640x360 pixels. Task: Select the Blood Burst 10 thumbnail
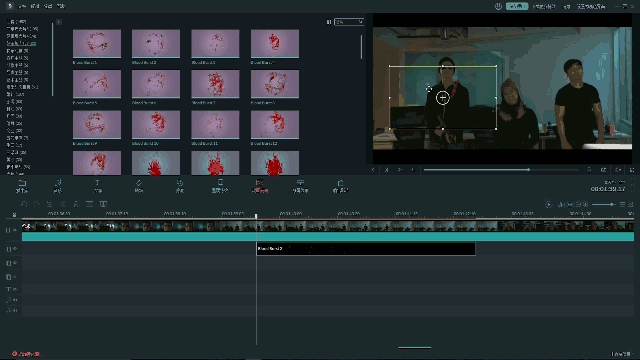point(156,124)
